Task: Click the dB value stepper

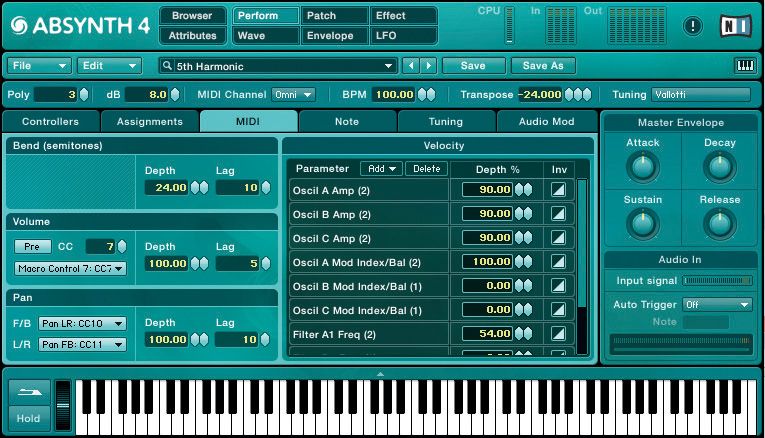Action: (175, 94)
